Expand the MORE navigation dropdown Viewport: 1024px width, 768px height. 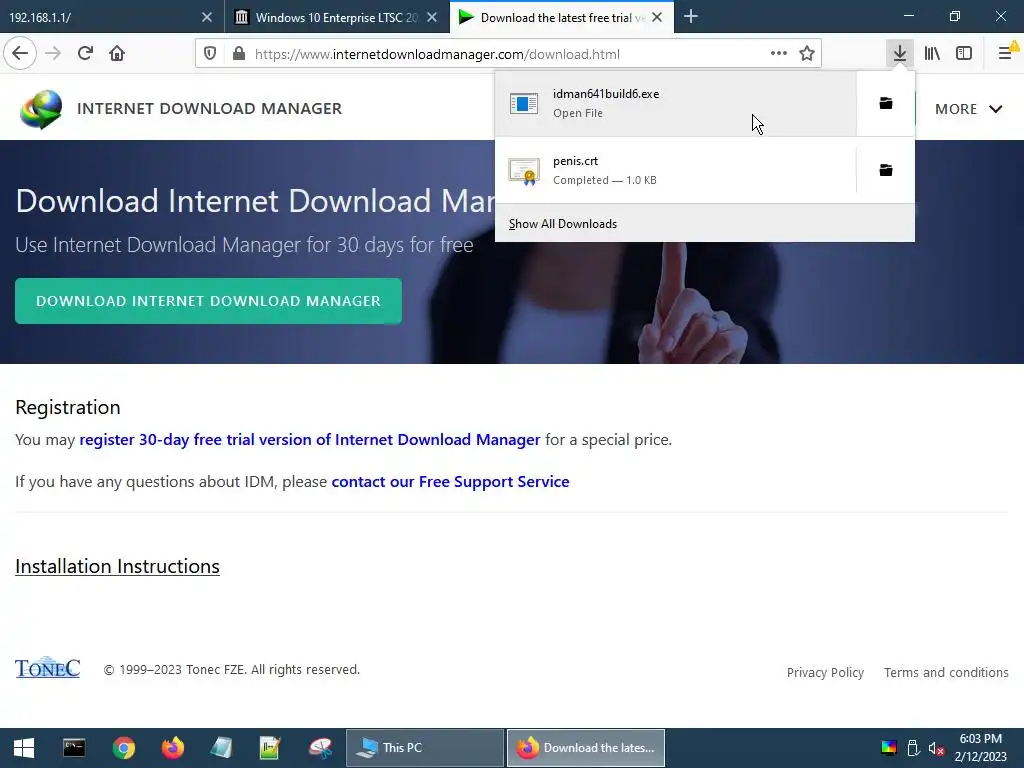968,109
